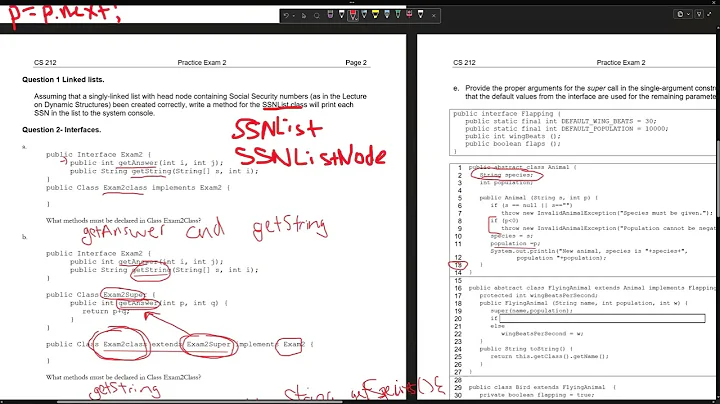Viewport: 720px width, 404px height.
Task: Click the 'DEFAULT_POPULATION = 10000' code line
Action: tap(567, 129)
